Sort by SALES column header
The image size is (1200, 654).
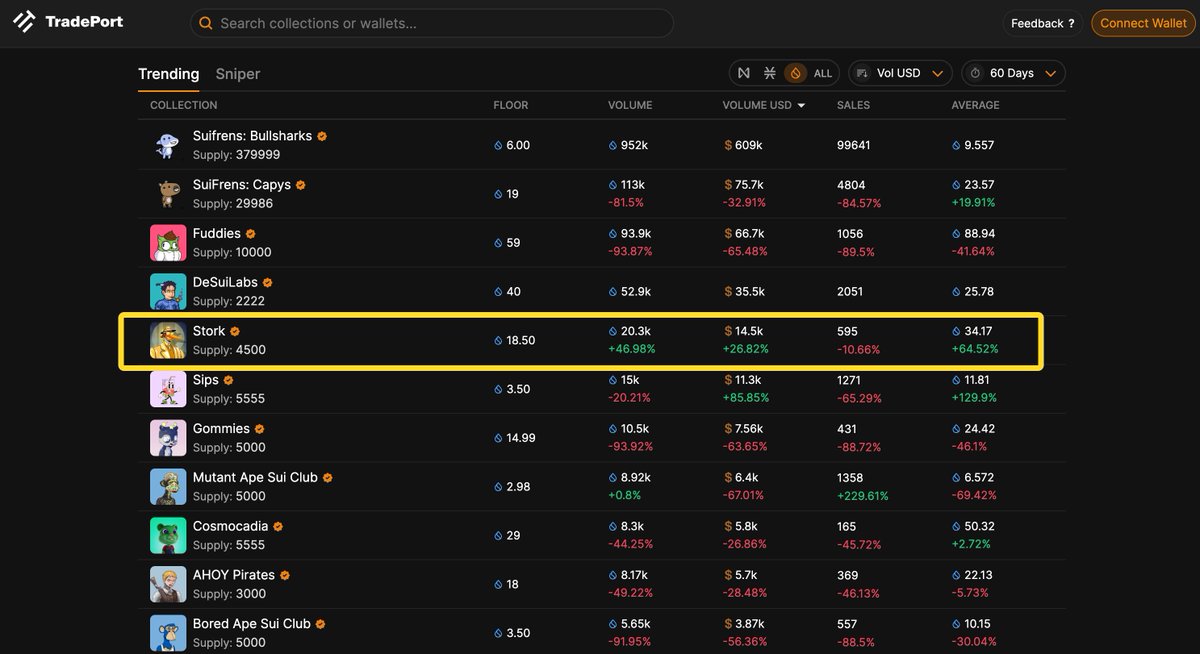[853, 105]
